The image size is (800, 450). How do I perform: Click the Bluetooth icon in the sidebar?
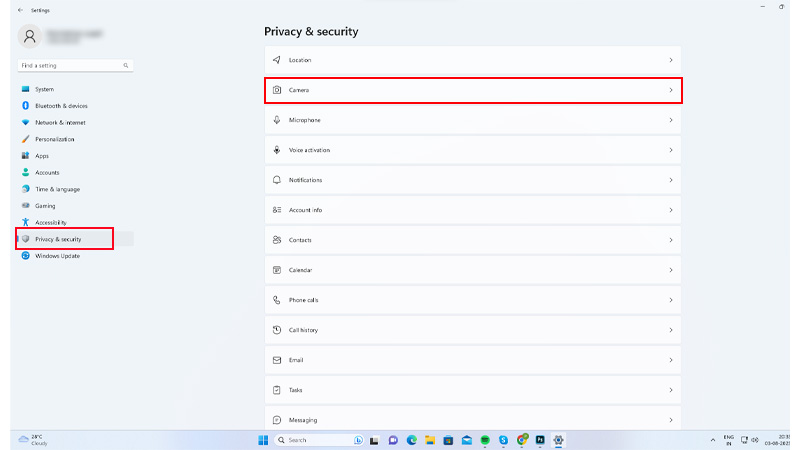[x=26, y=106]
